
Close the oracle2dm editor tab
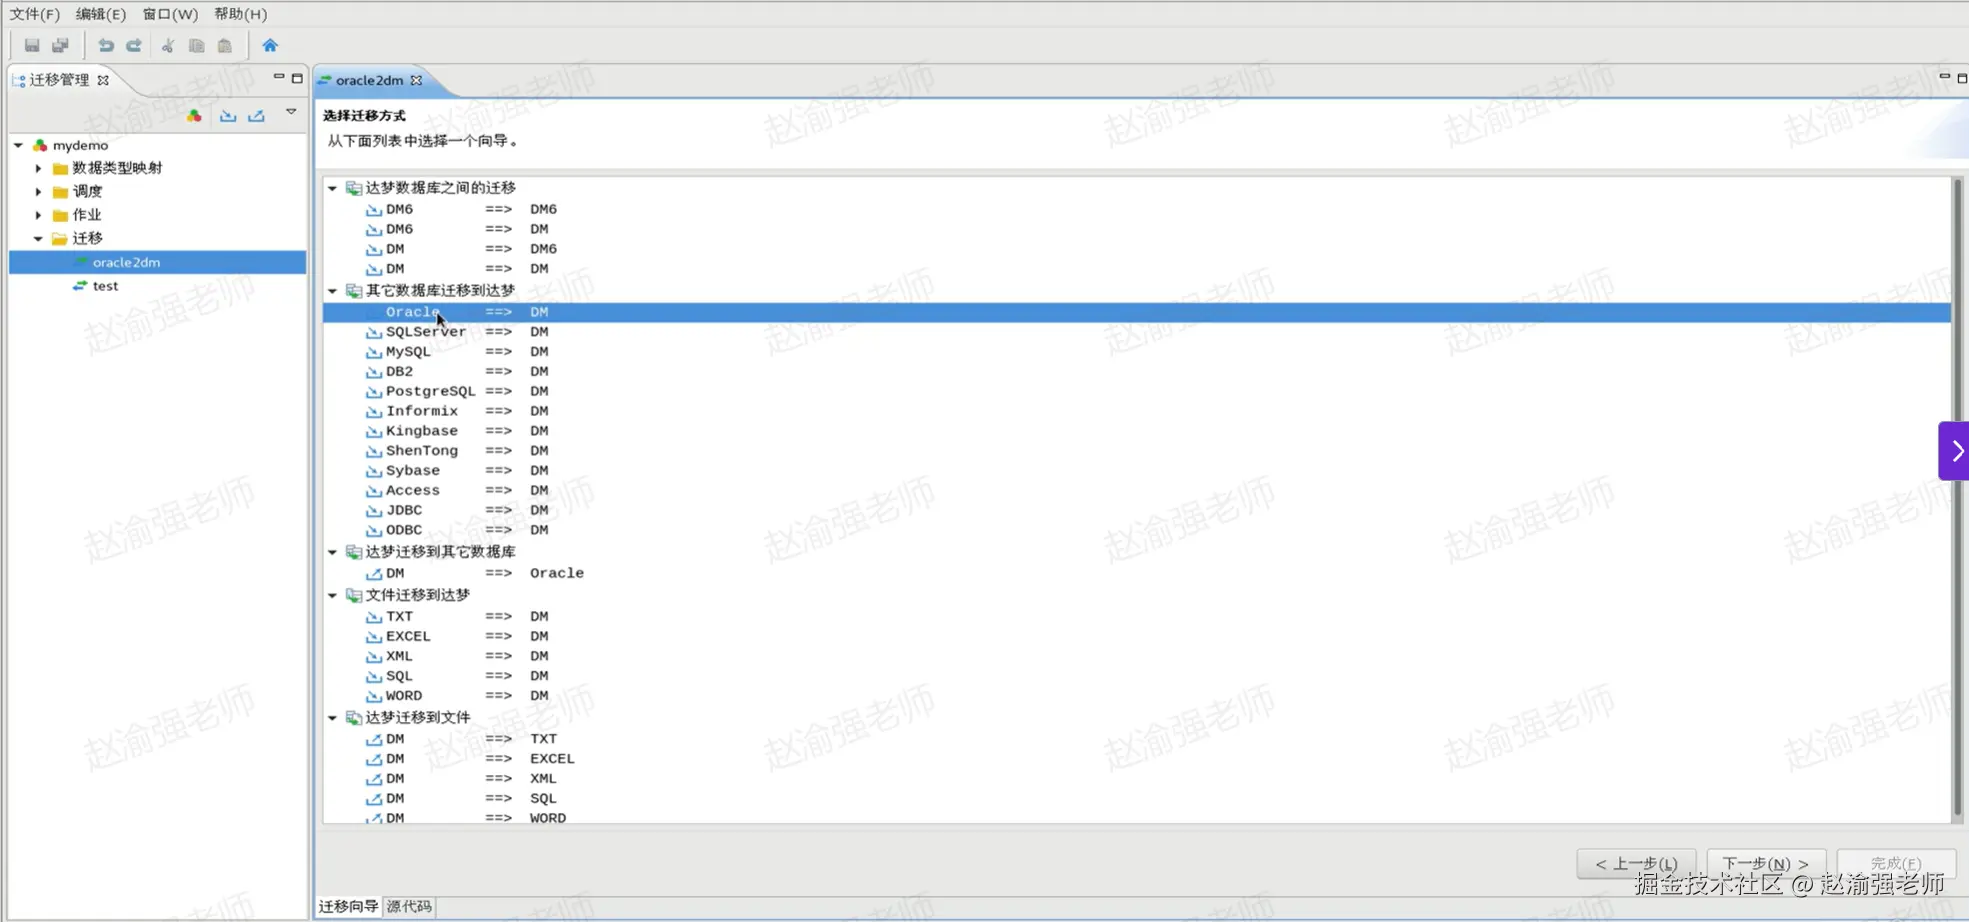[x=416, y=80]
